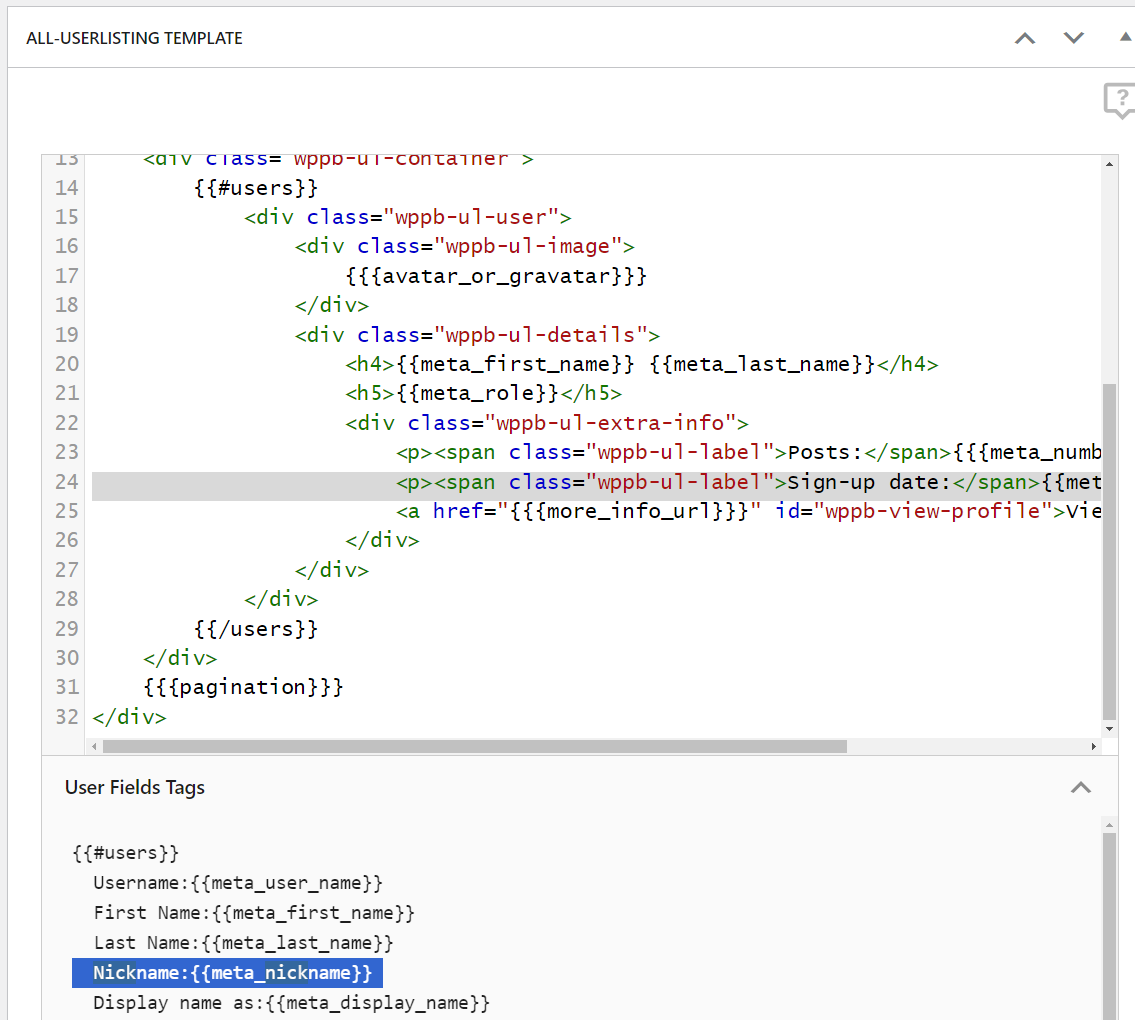This screenshot has height=1020, width=1135.
Task: Click the Posts: label on line 23
Action: pyautogui.click(x=825, y=452)
